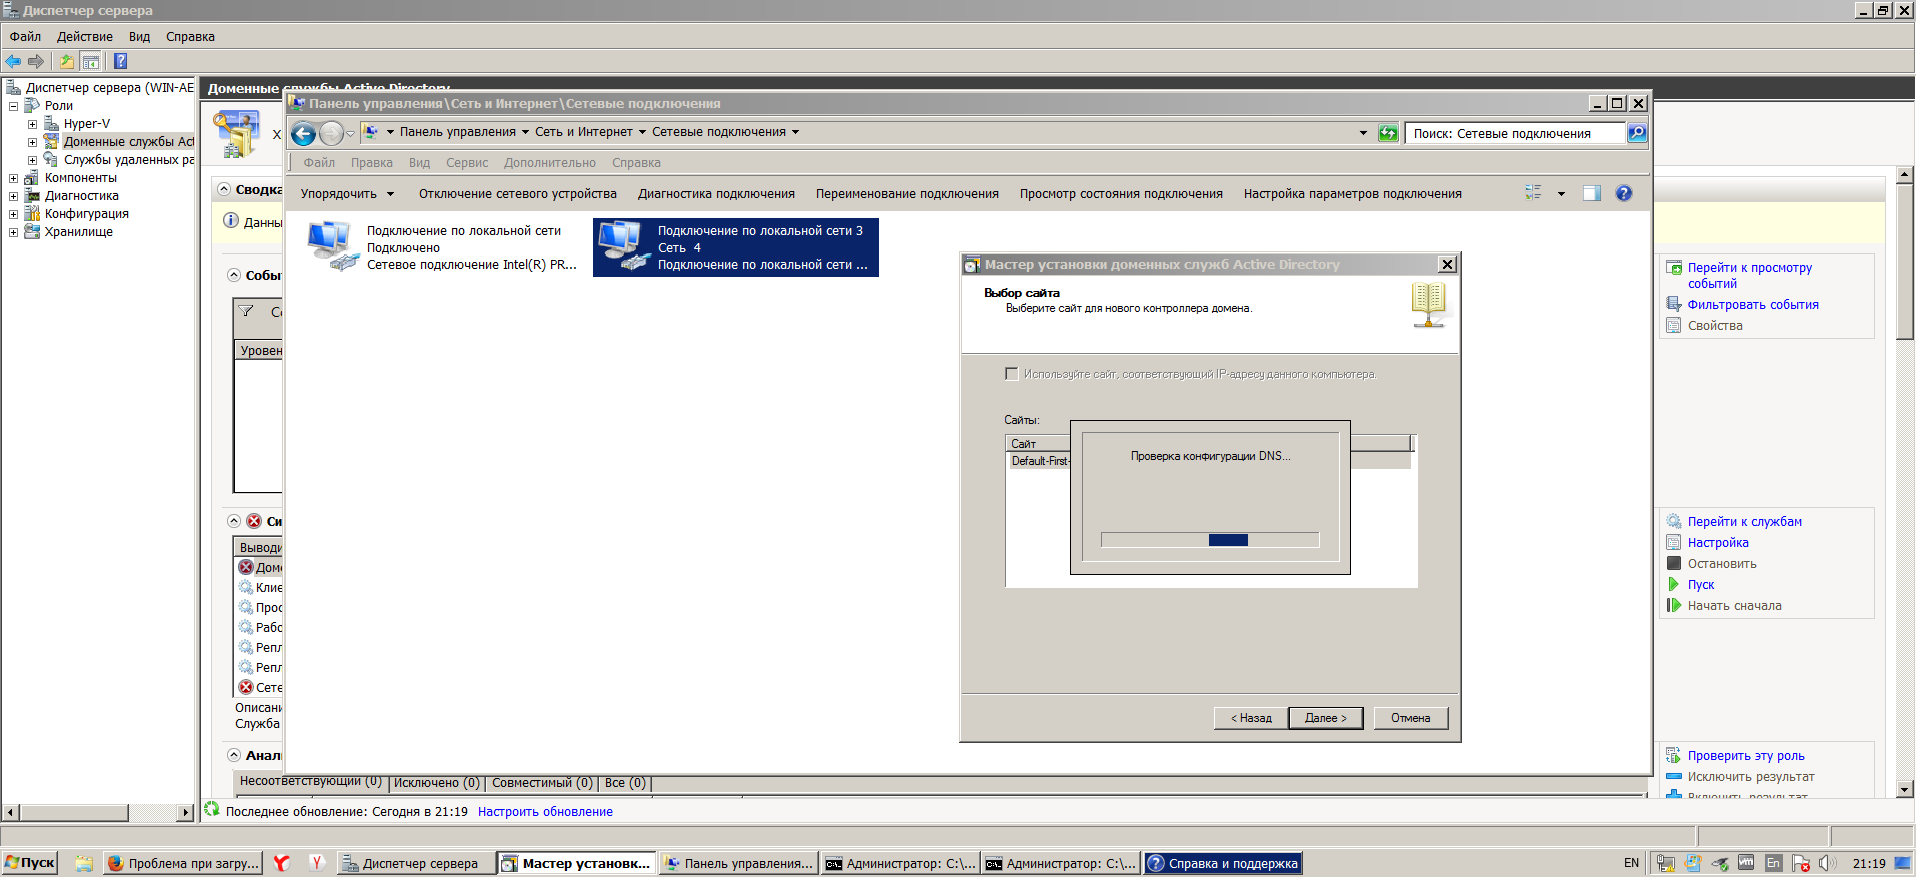Viewport: 1916px width, 877px height.
Task: Tick the use site matching IP address checkbox
Action: coord(1011,374)
